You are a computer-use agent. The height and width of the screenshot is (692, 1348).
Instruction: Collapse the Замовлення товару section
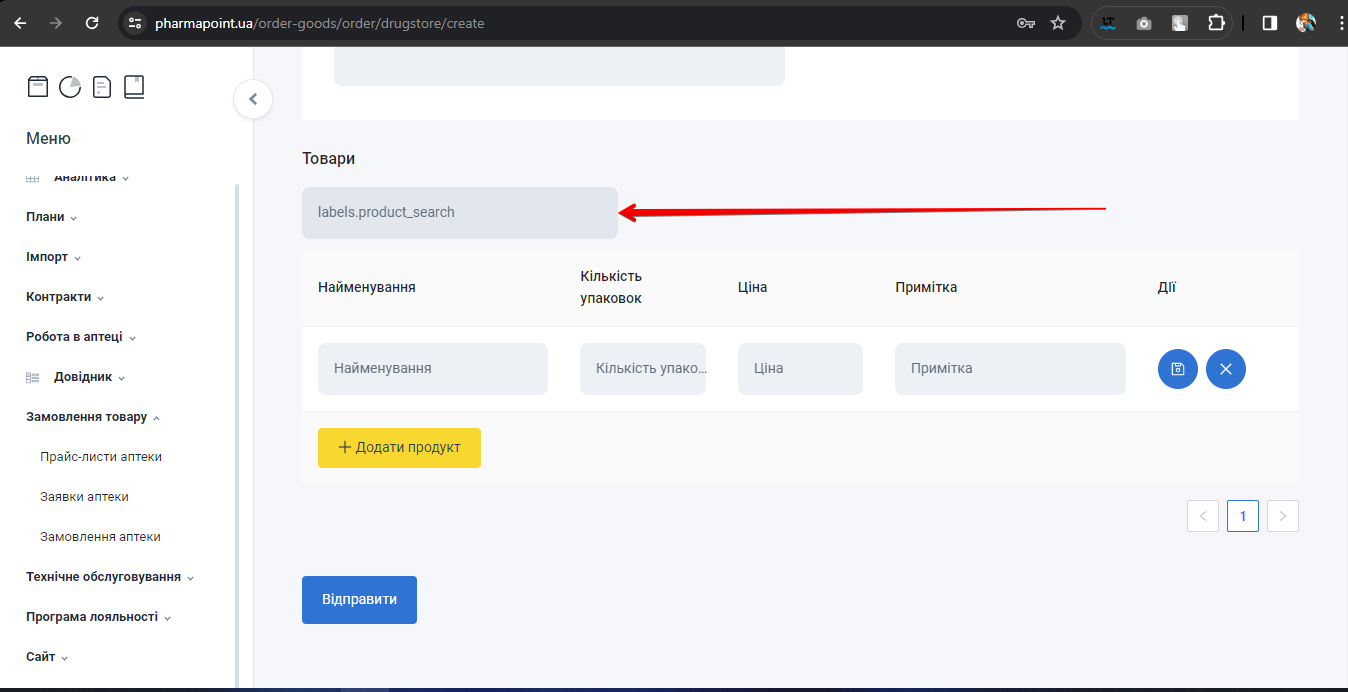[92, 417]
